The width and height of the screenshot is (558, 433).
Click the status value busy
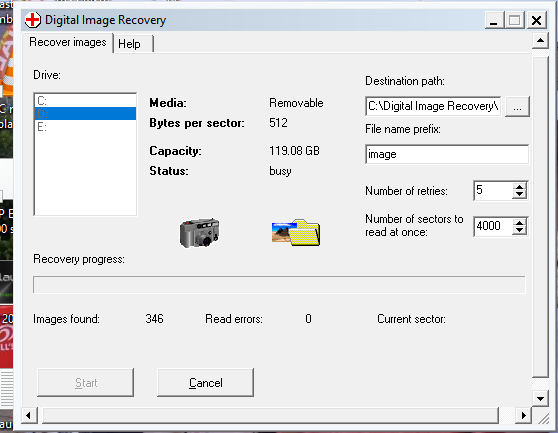click(x=280, y=171)
